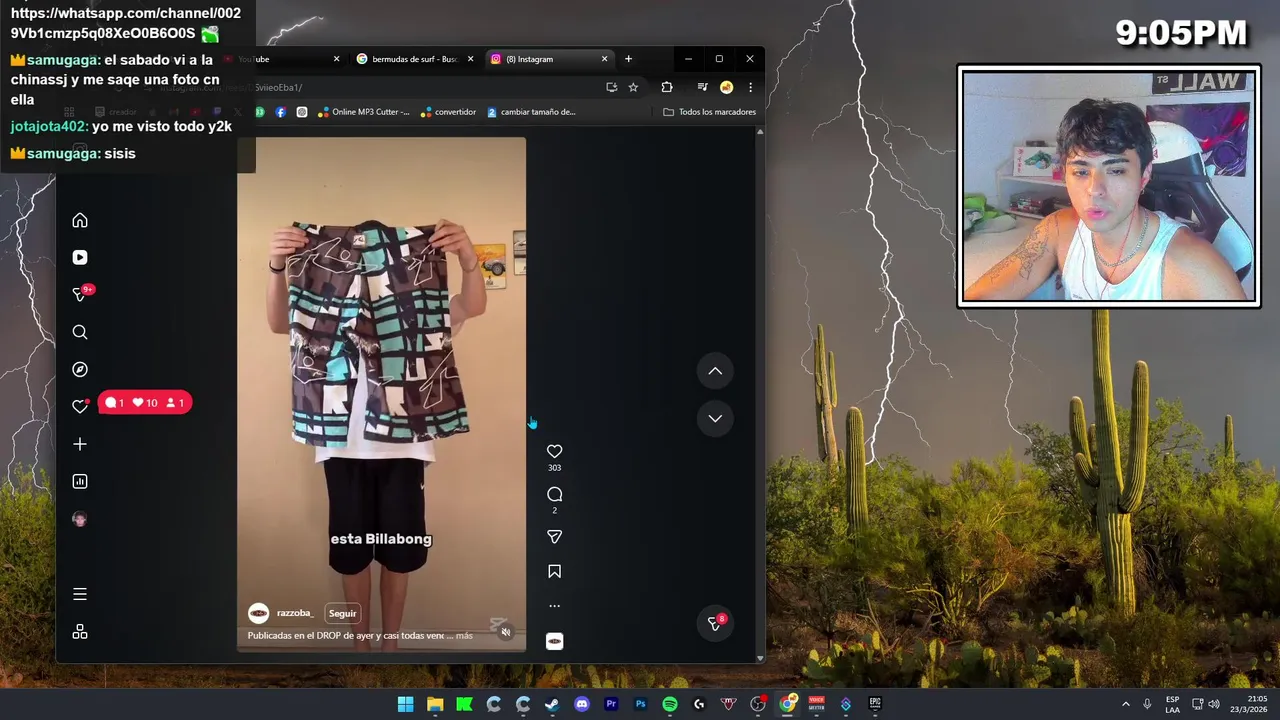This screenshot has width=1280, height=720.
Task: Open Facebook bookmark icon in bookmarks bar
Action: 280,112
